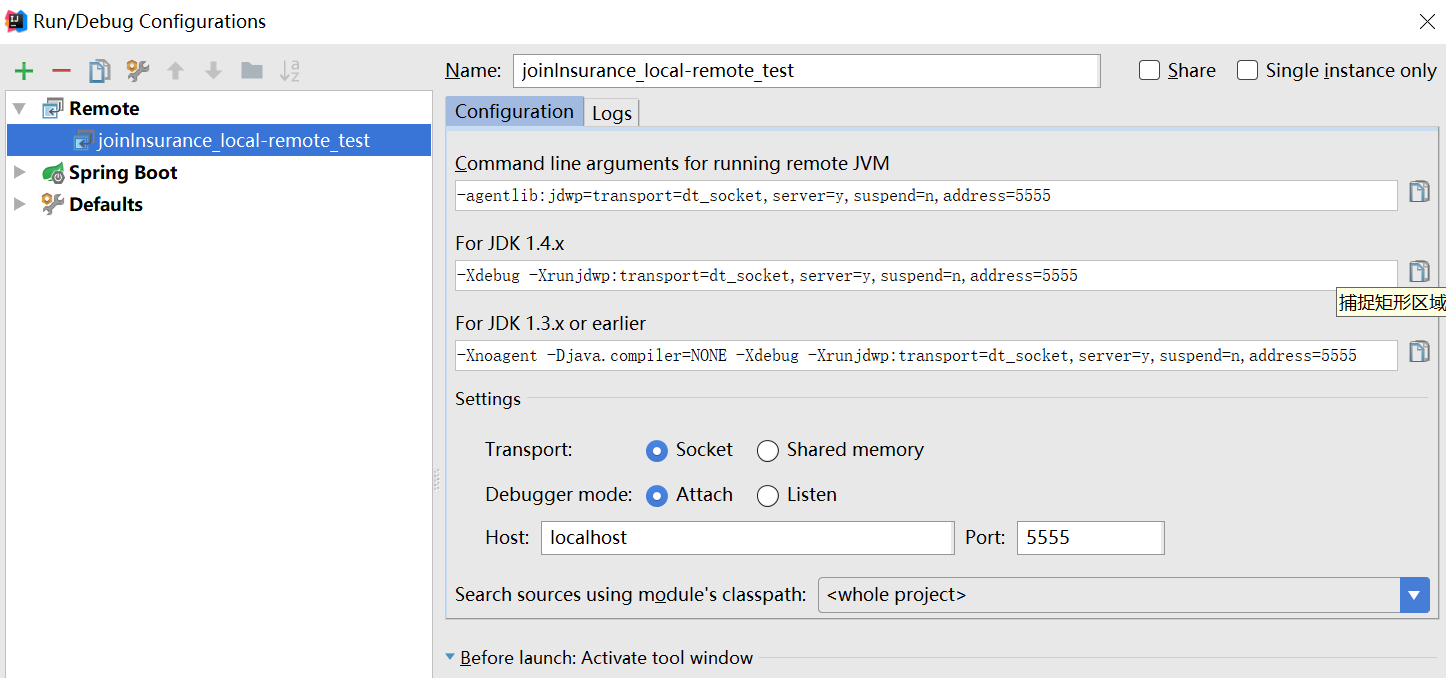1446x678 pixels.
Task: Select joinInsurance_local-remote_test in the tree
Action: tap(233, 141)
